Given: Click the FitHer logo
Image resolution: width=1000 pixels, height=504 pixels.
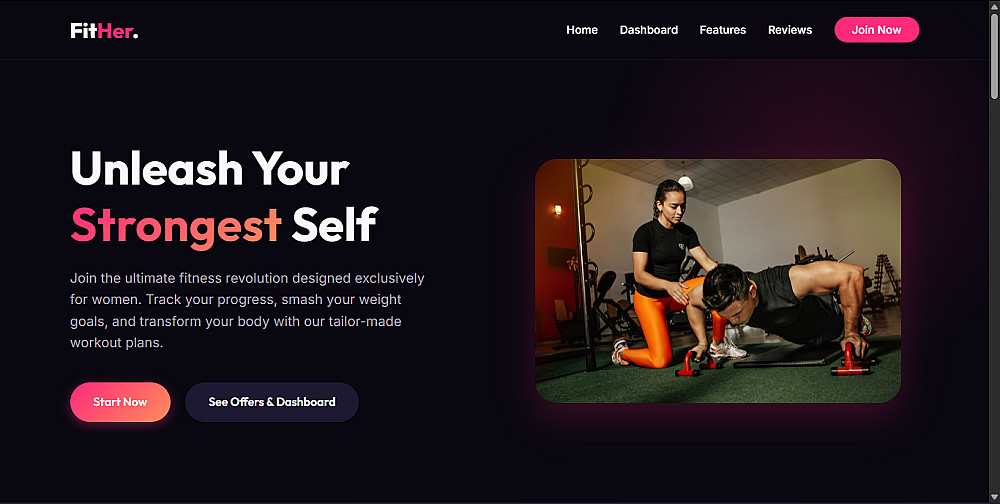Looking at the screenshot, I should [104, 30].
